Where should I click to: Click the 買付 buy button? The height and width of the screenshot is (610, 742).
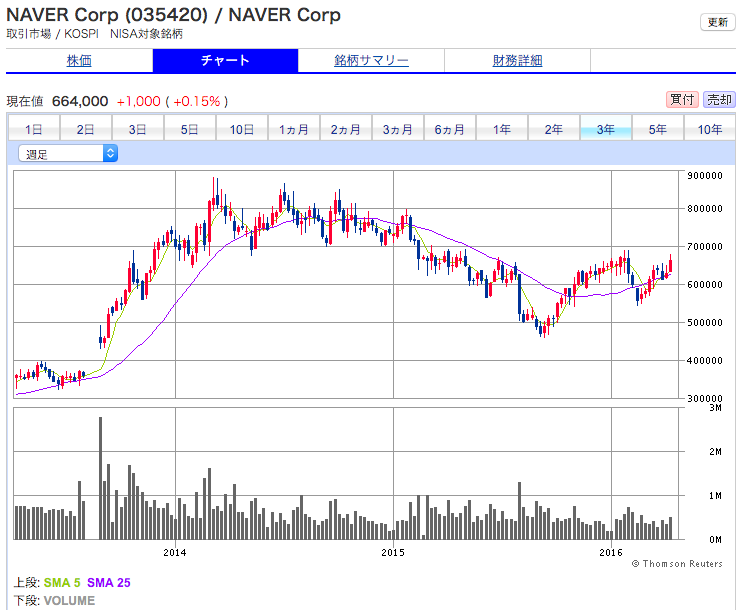coord(682,100)
